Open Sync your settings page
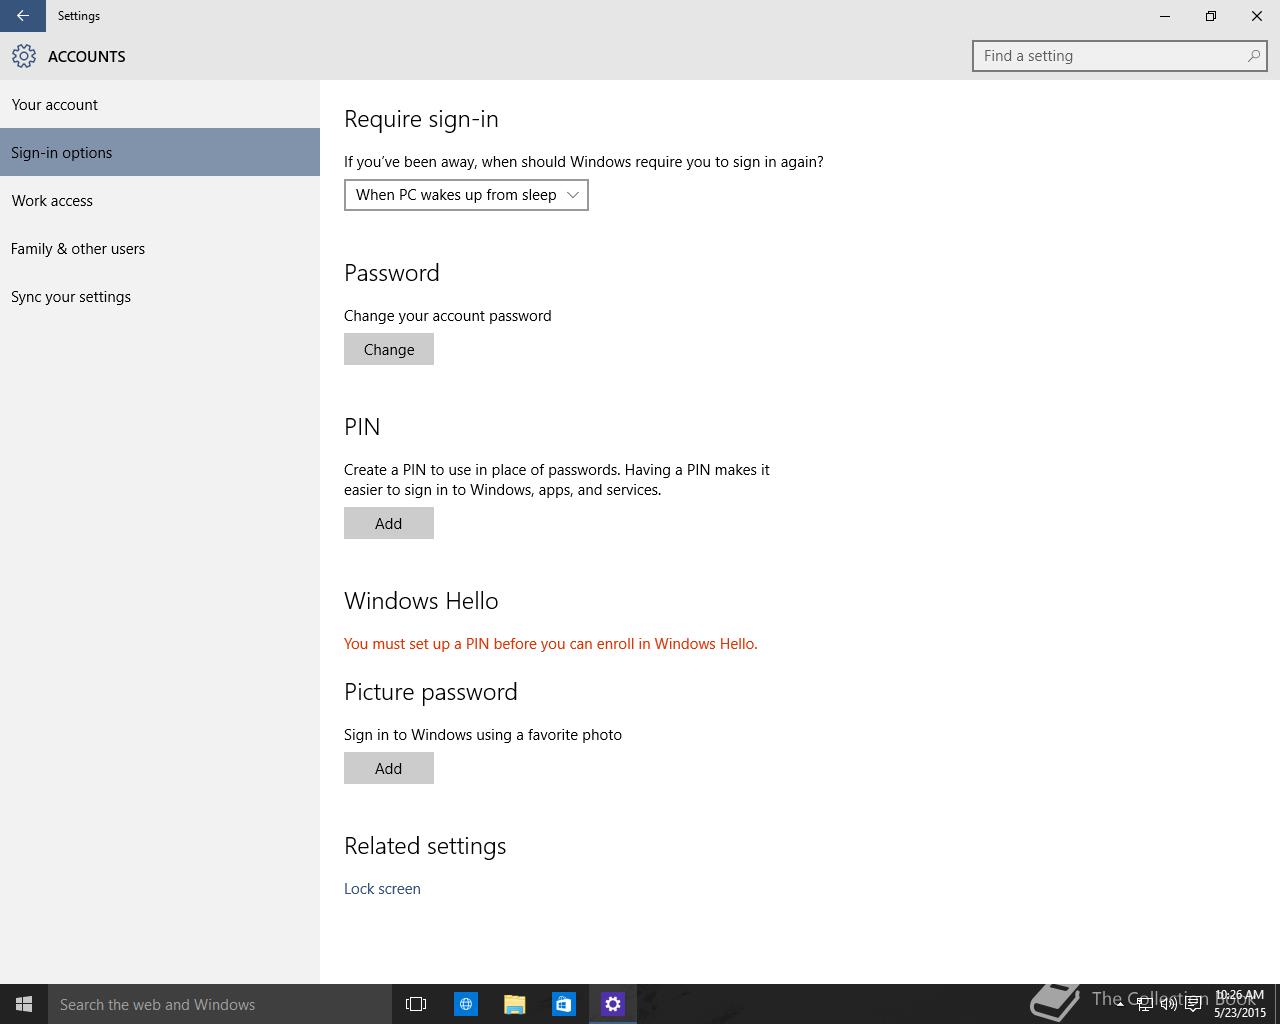1280x1024 pixels. [160, 296]
